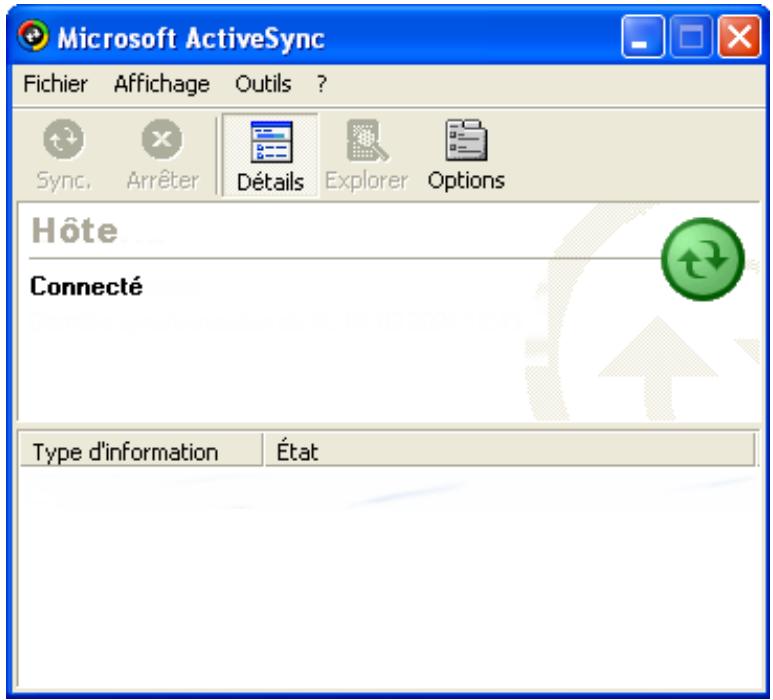Click the ActiveSync title bar app icon
This screenshot has height=700, width=773.
(x=33, y=36)
